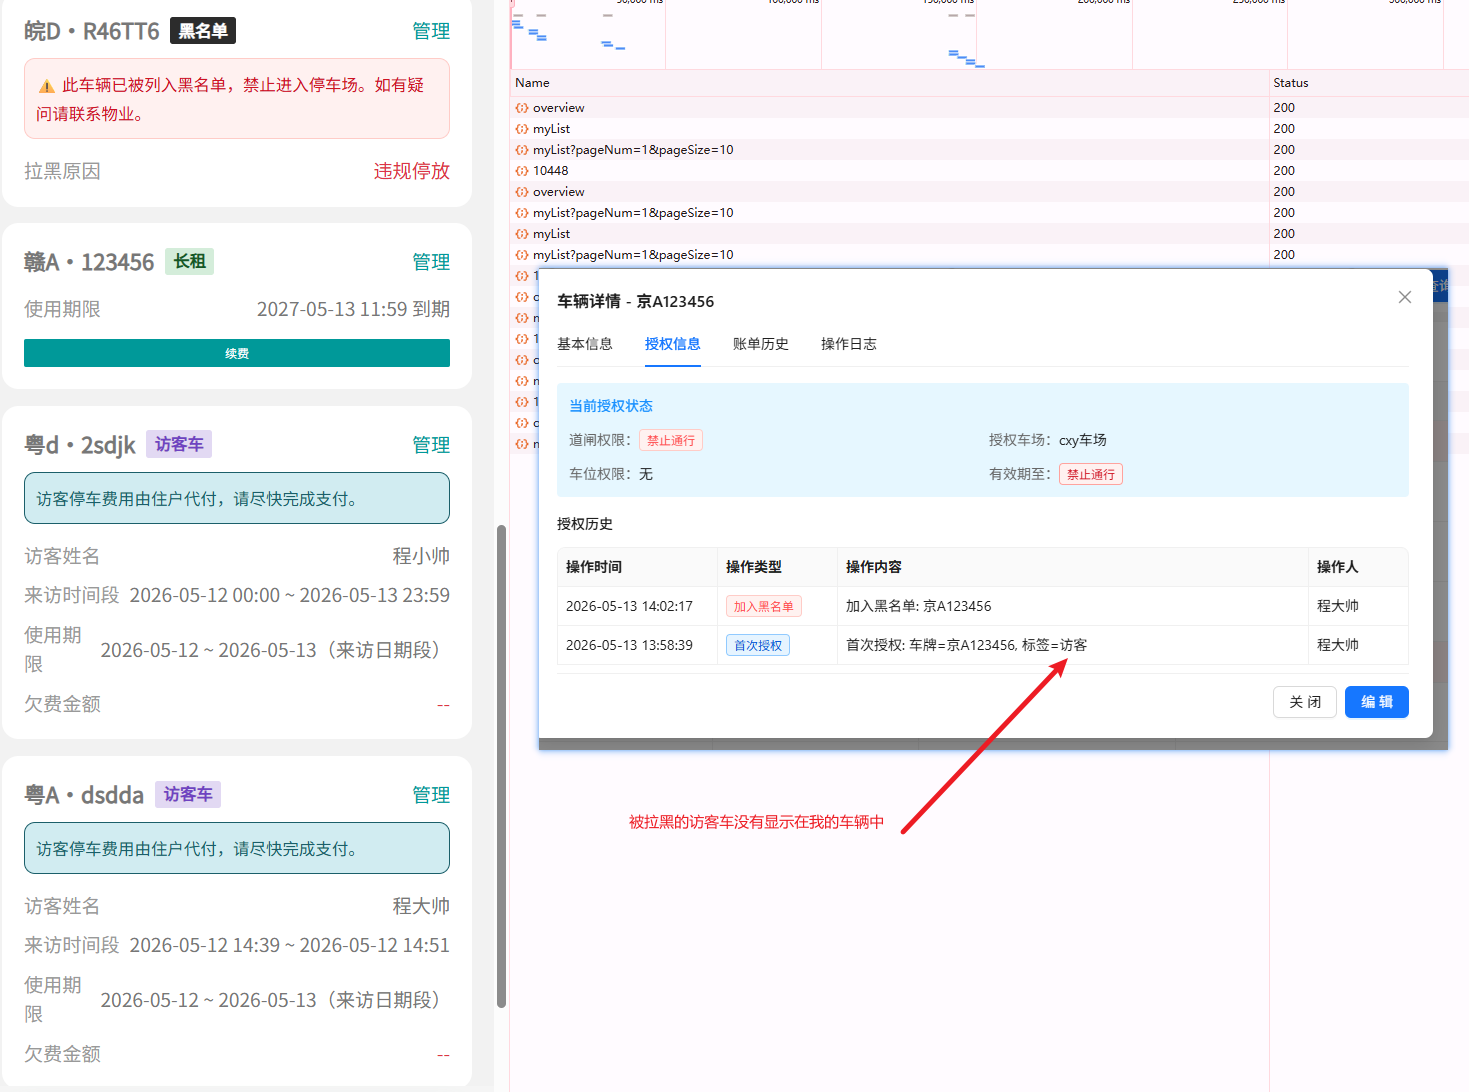Open 管理 for vehicle 粤d·2sdjk
The image size is (1469, 1092).
point(431,445)
